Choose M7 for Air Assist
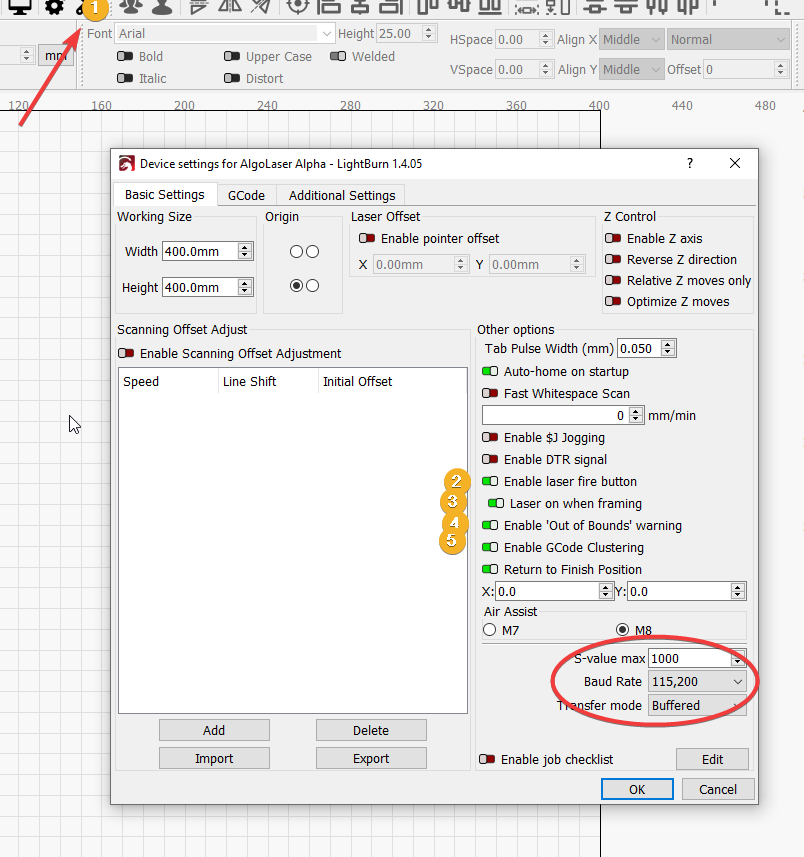The image size is (804, 857). tap(490, 630)
